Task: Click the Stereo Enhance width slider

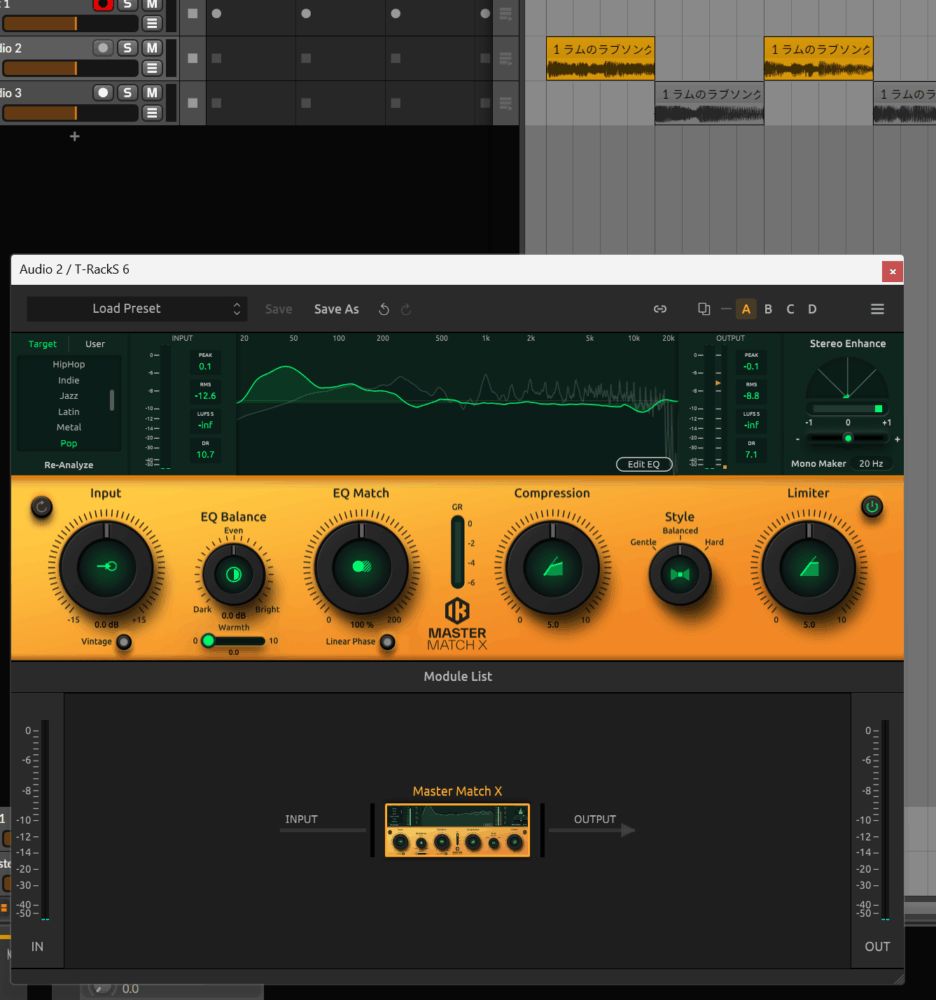Action: (848, 438)
